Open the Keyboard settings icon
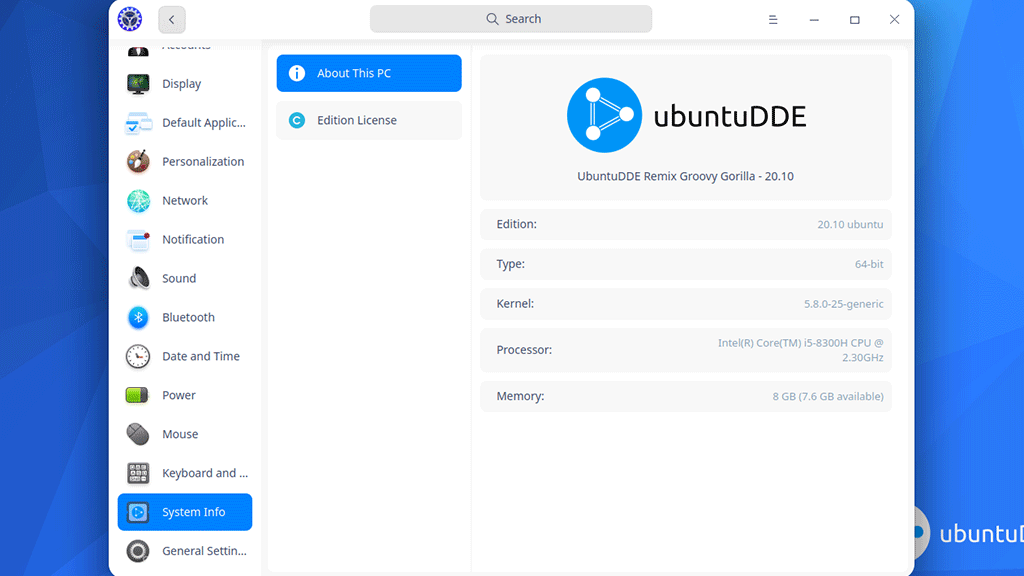Image resolution: width=1024 pixels, height=576 pixels. [x=138, y=472]
